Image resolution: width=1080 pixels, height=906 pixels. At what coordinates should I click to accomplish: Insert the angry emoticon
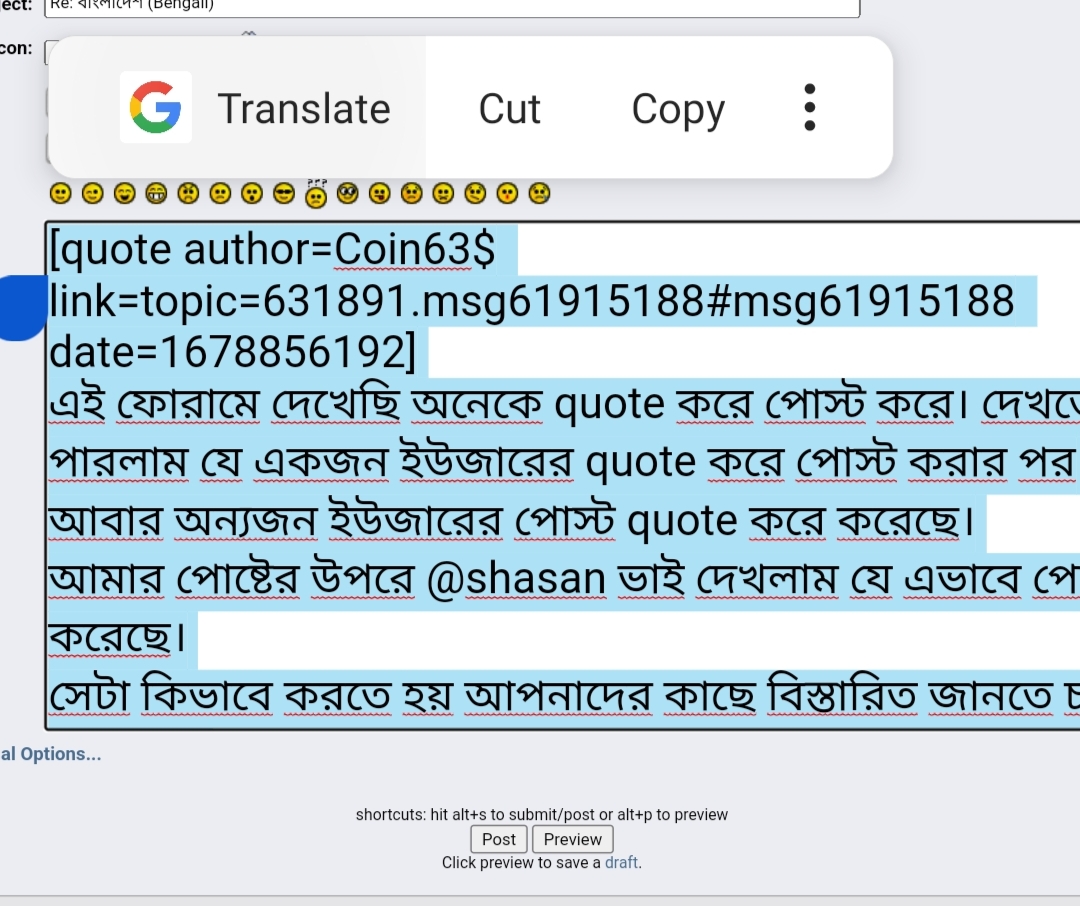(188, 194)
